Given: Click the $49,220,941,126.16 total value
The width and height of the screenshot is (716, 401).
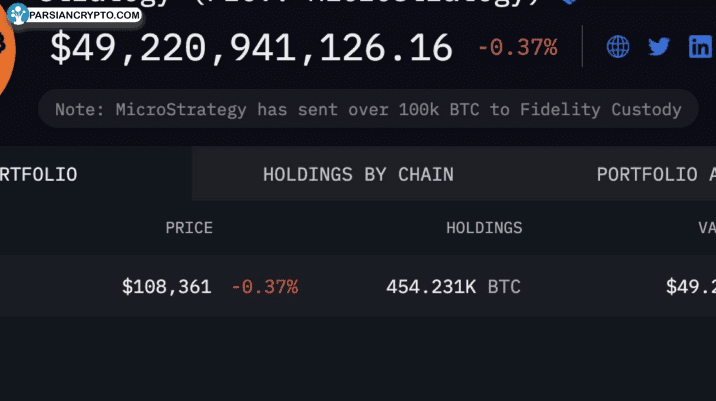Looking at the screenshot, I should [x=251, y=47].
